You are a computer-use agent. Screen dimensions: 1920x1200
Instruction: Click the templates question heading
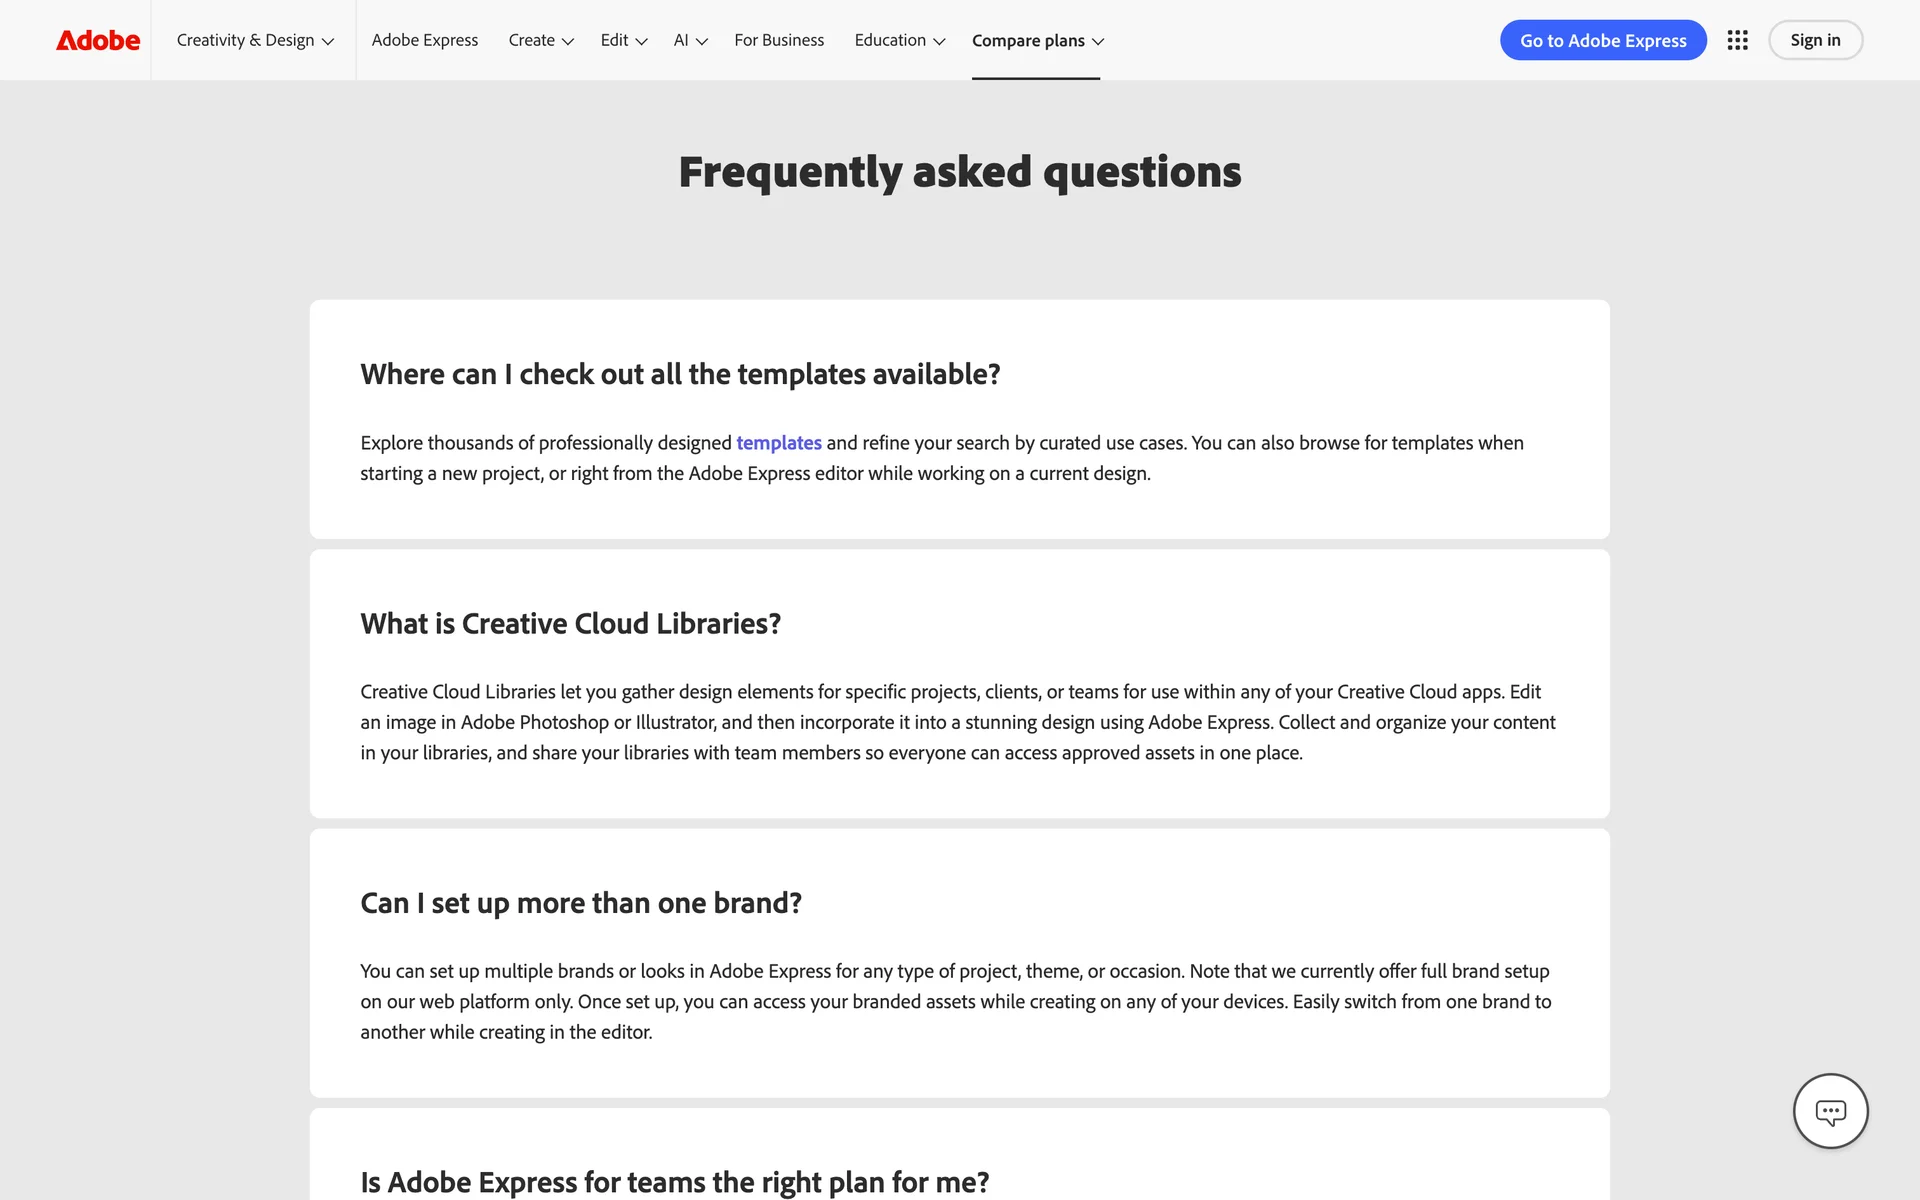(x=680, y=374)
